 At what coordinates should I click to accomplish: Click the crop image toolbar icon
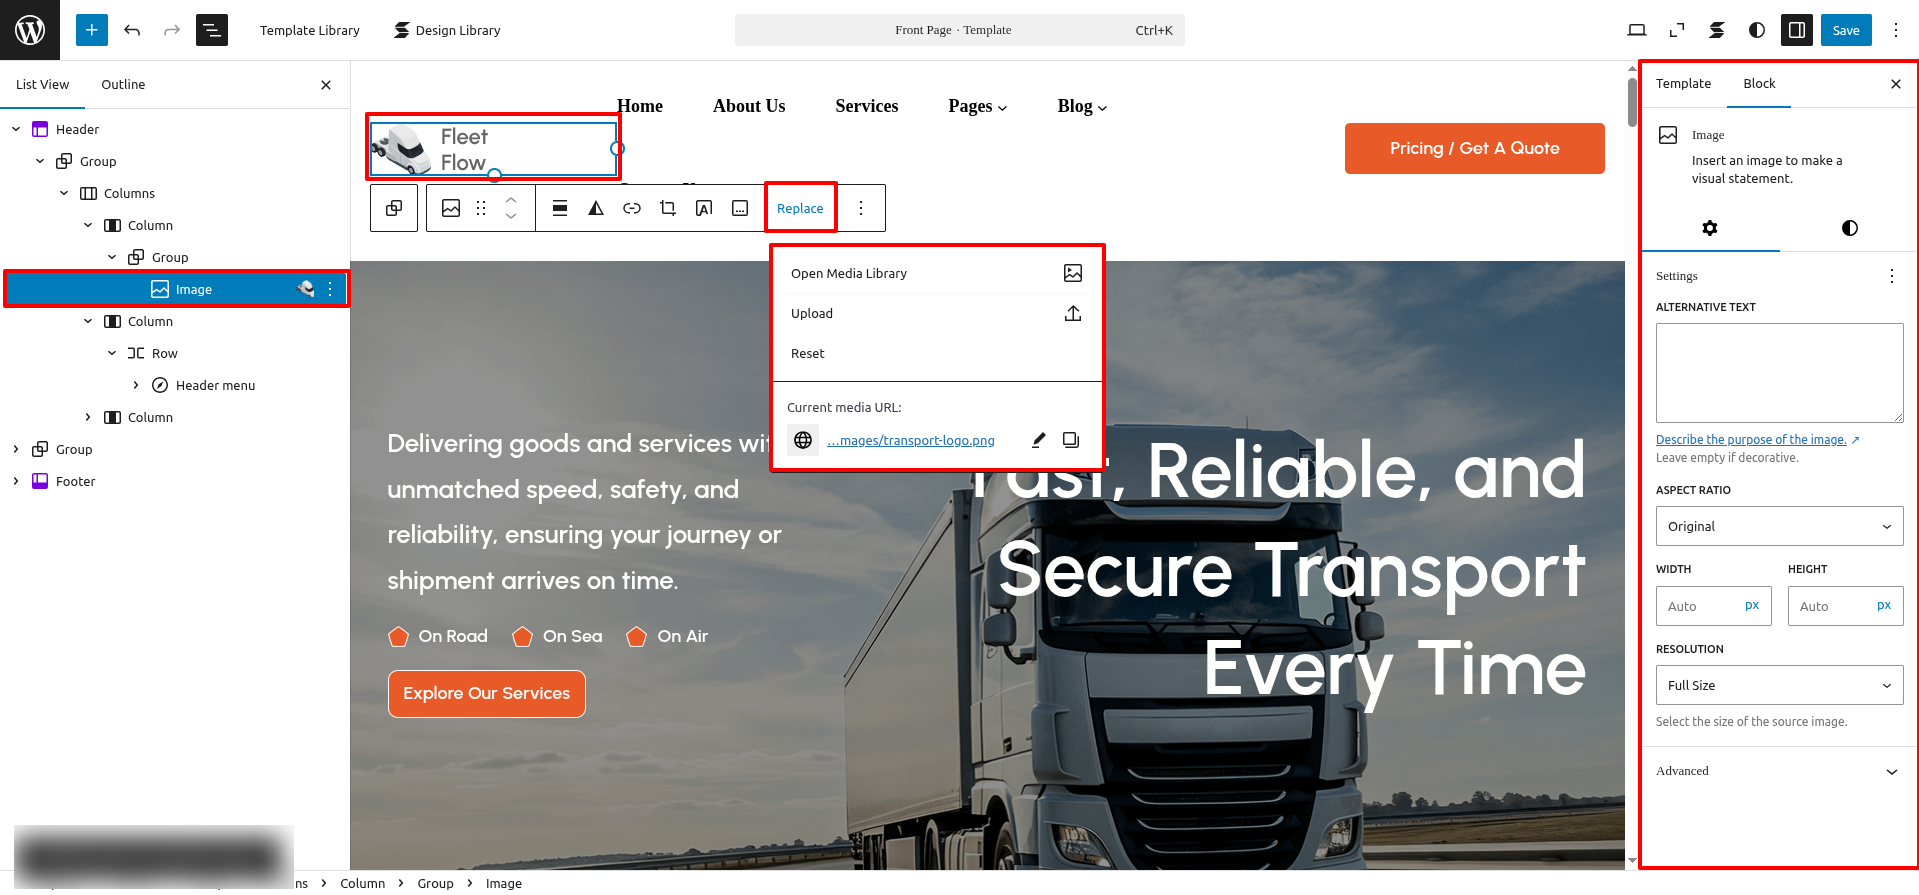[668, 208]
